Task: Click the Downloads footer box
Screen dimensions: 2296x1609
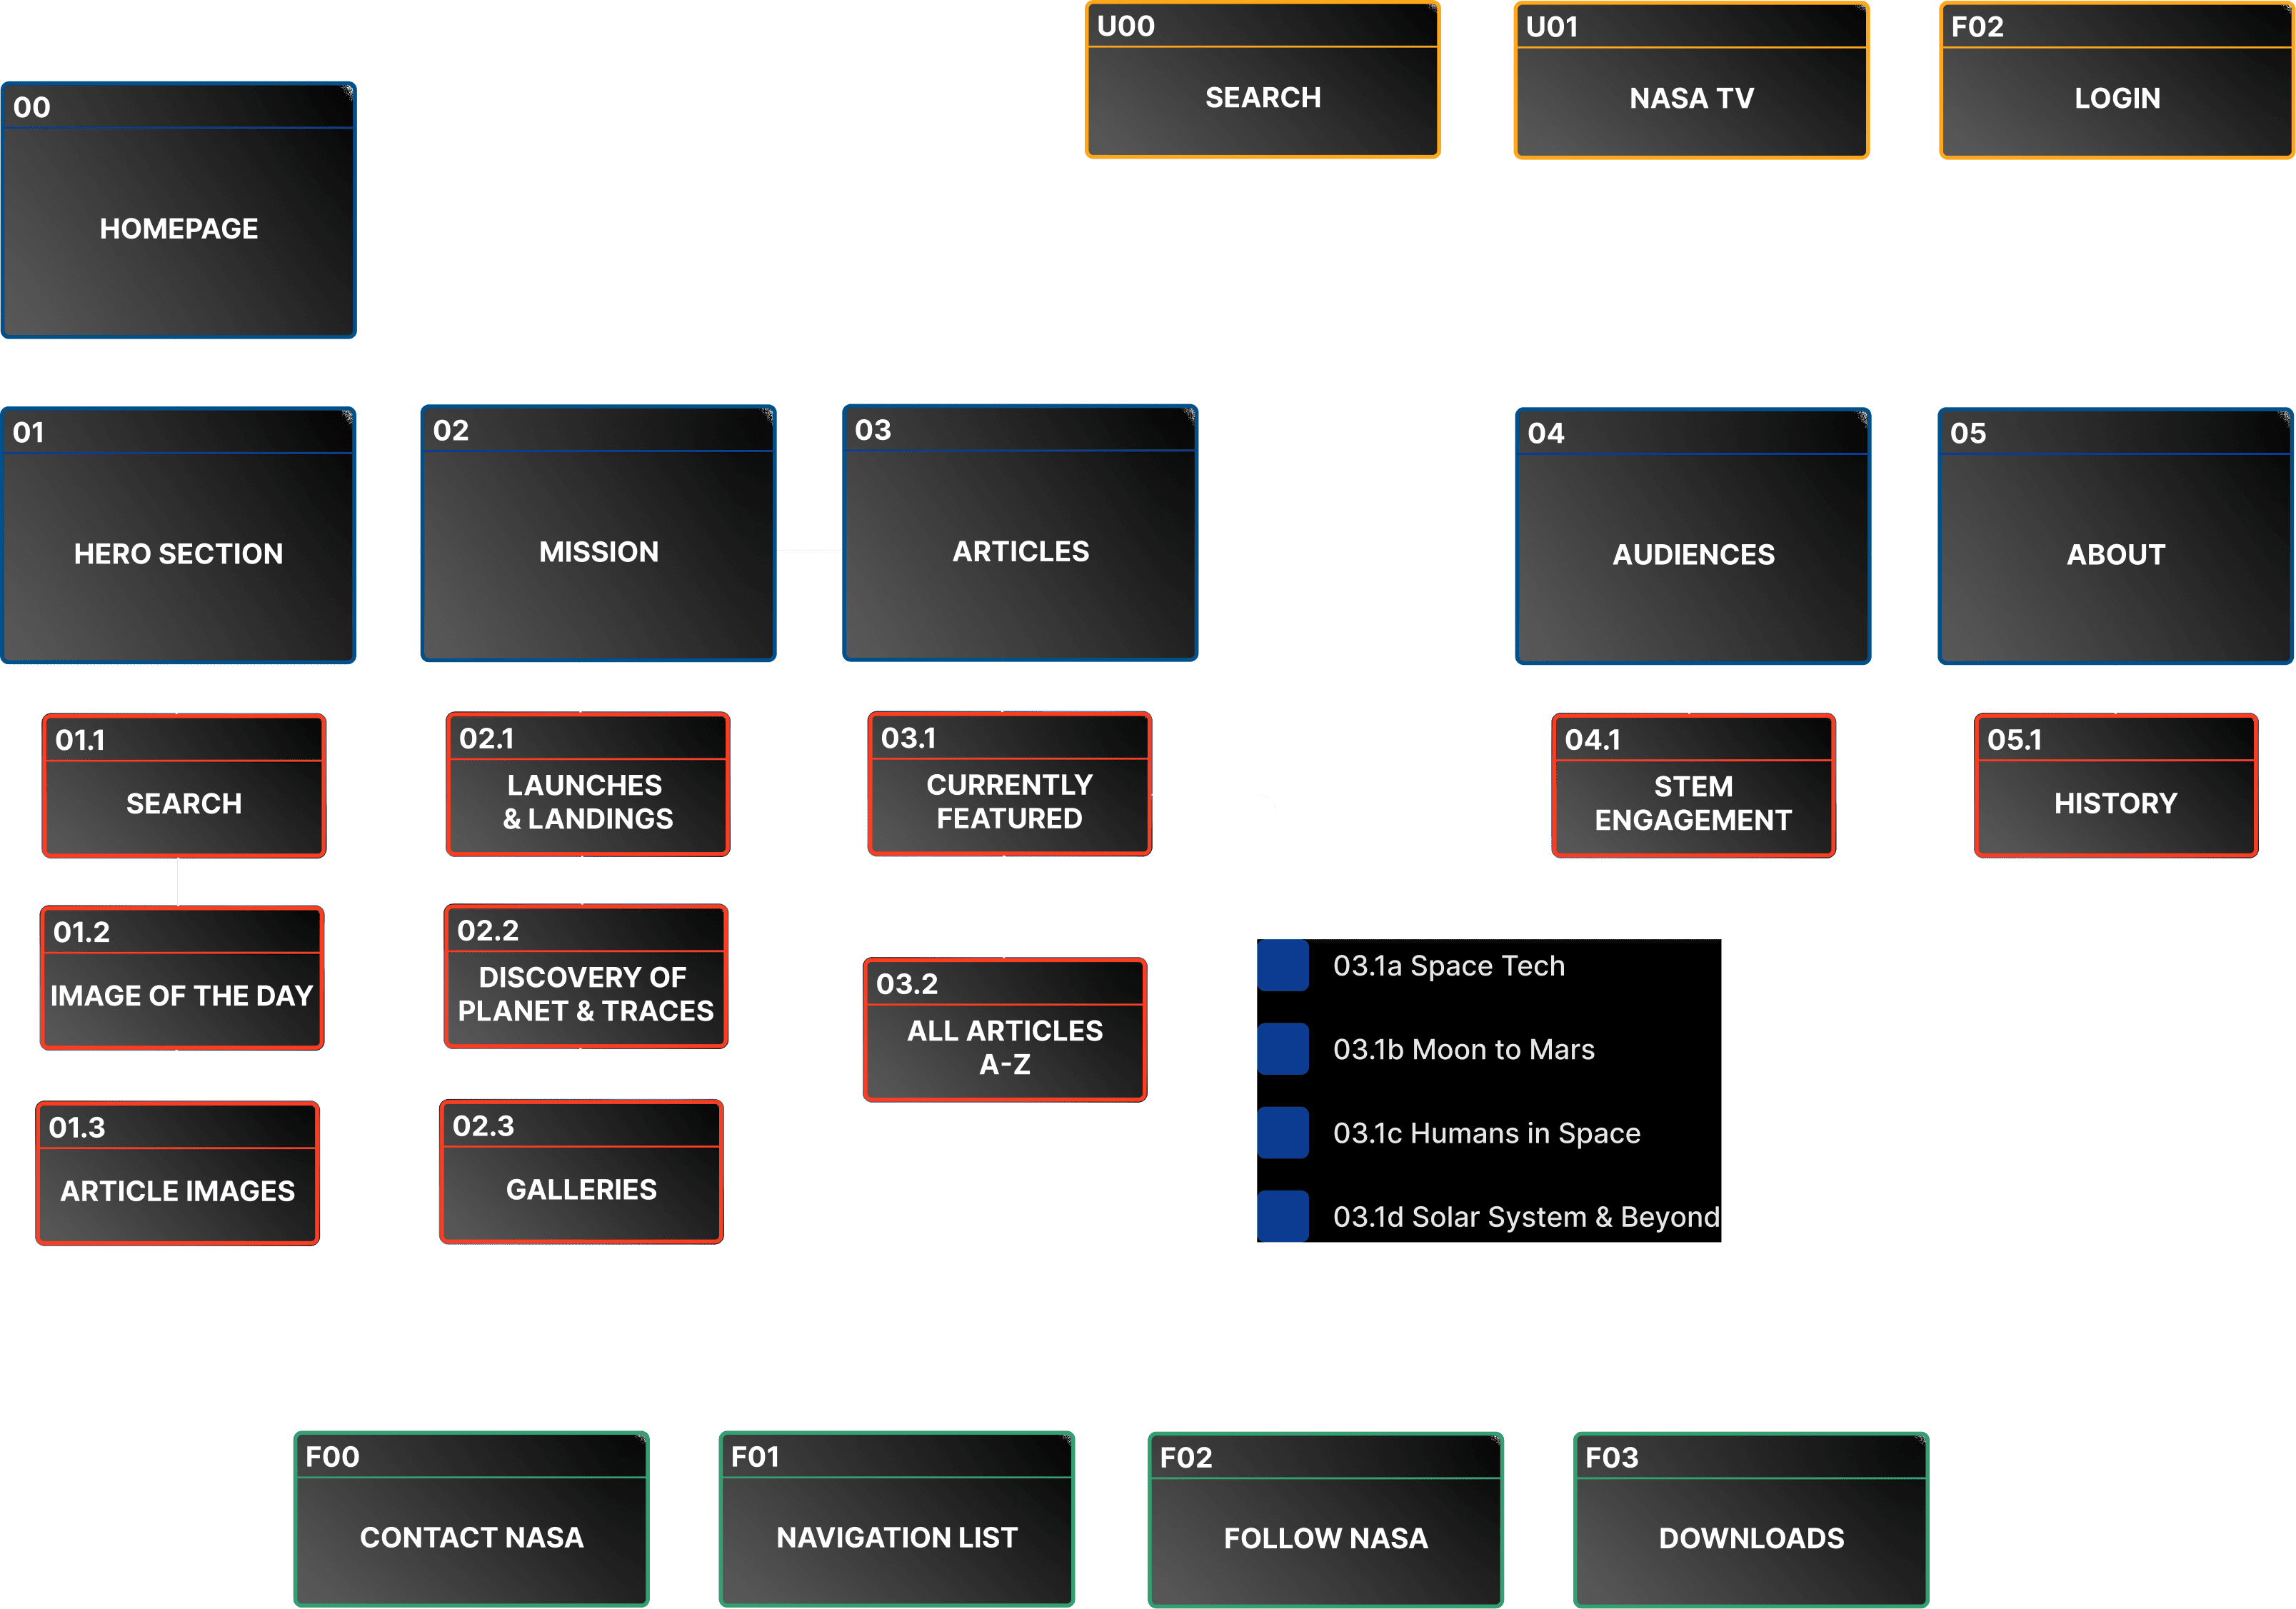Action: point(1751,1537)
